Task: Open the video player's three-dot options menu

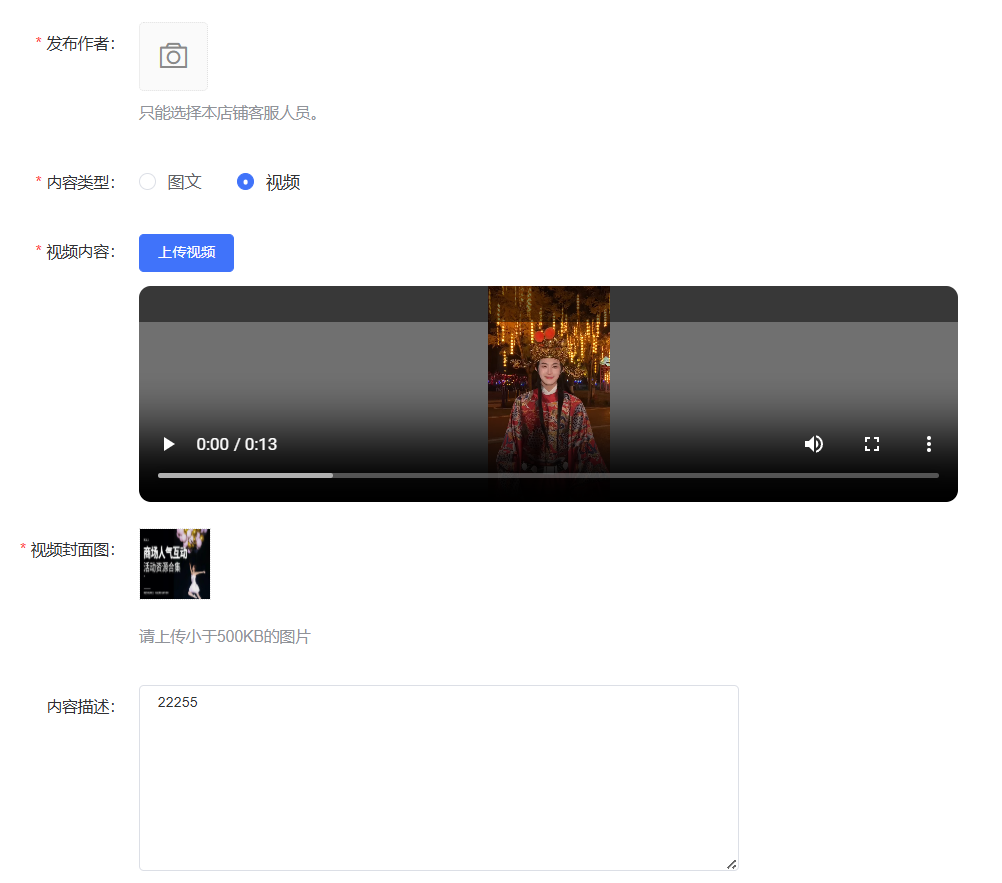Action: pos(928,444)
